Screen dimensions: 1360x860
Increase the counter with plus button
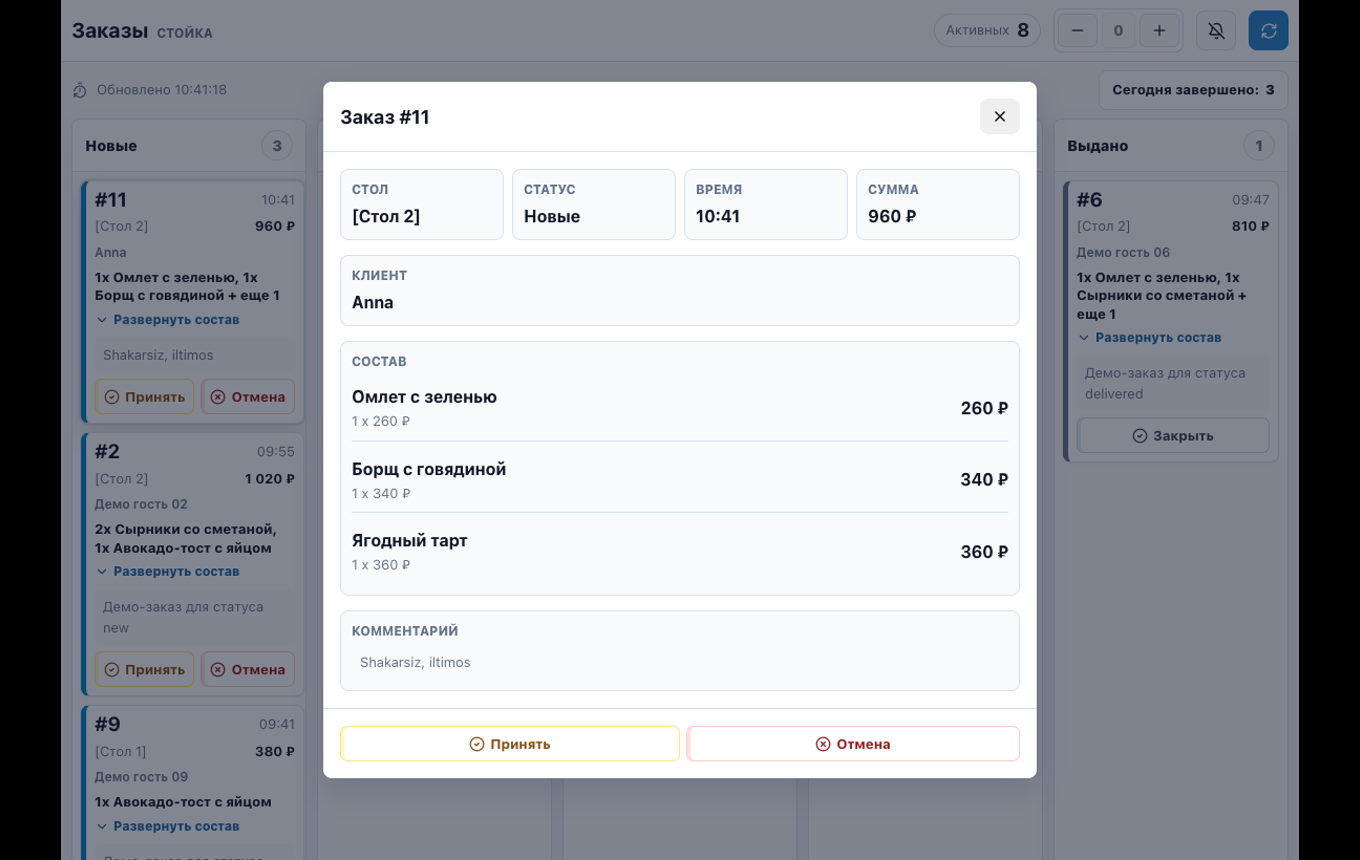[1159, 31]
